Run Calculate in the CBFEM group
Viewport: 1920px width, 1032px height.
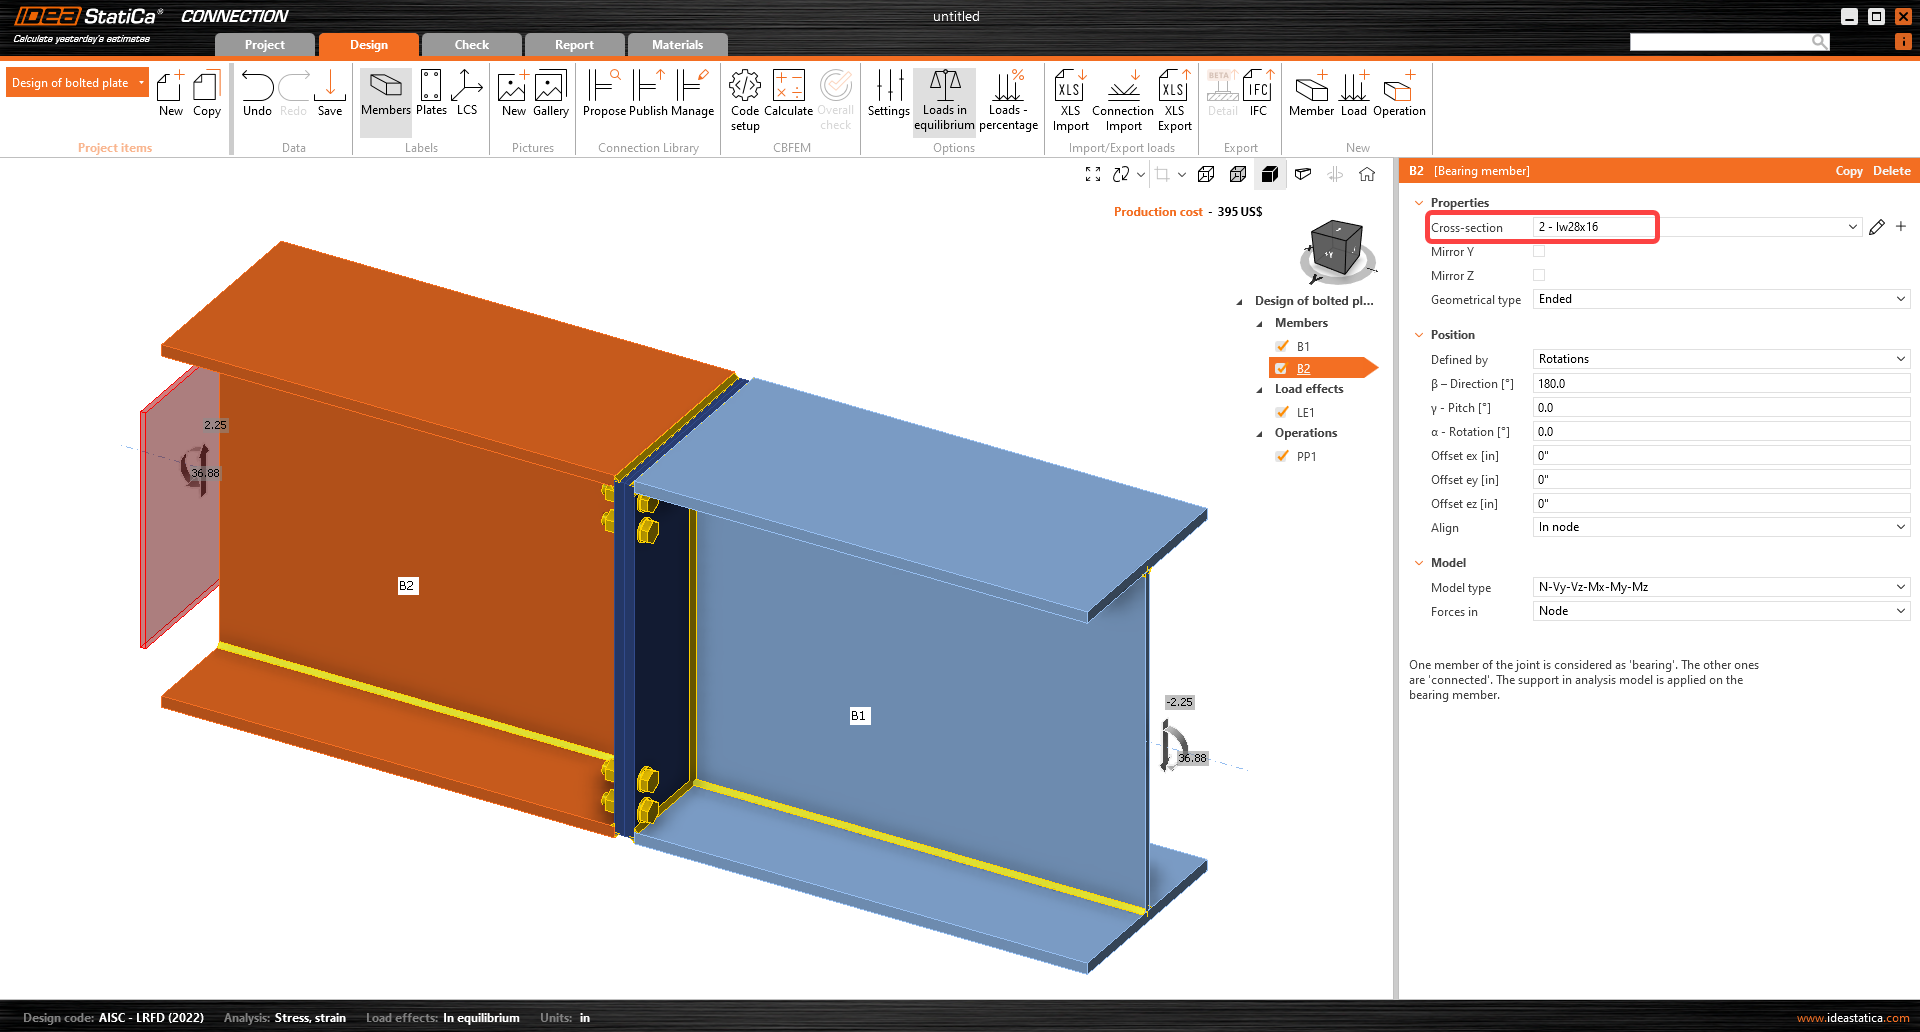(789, 95)
